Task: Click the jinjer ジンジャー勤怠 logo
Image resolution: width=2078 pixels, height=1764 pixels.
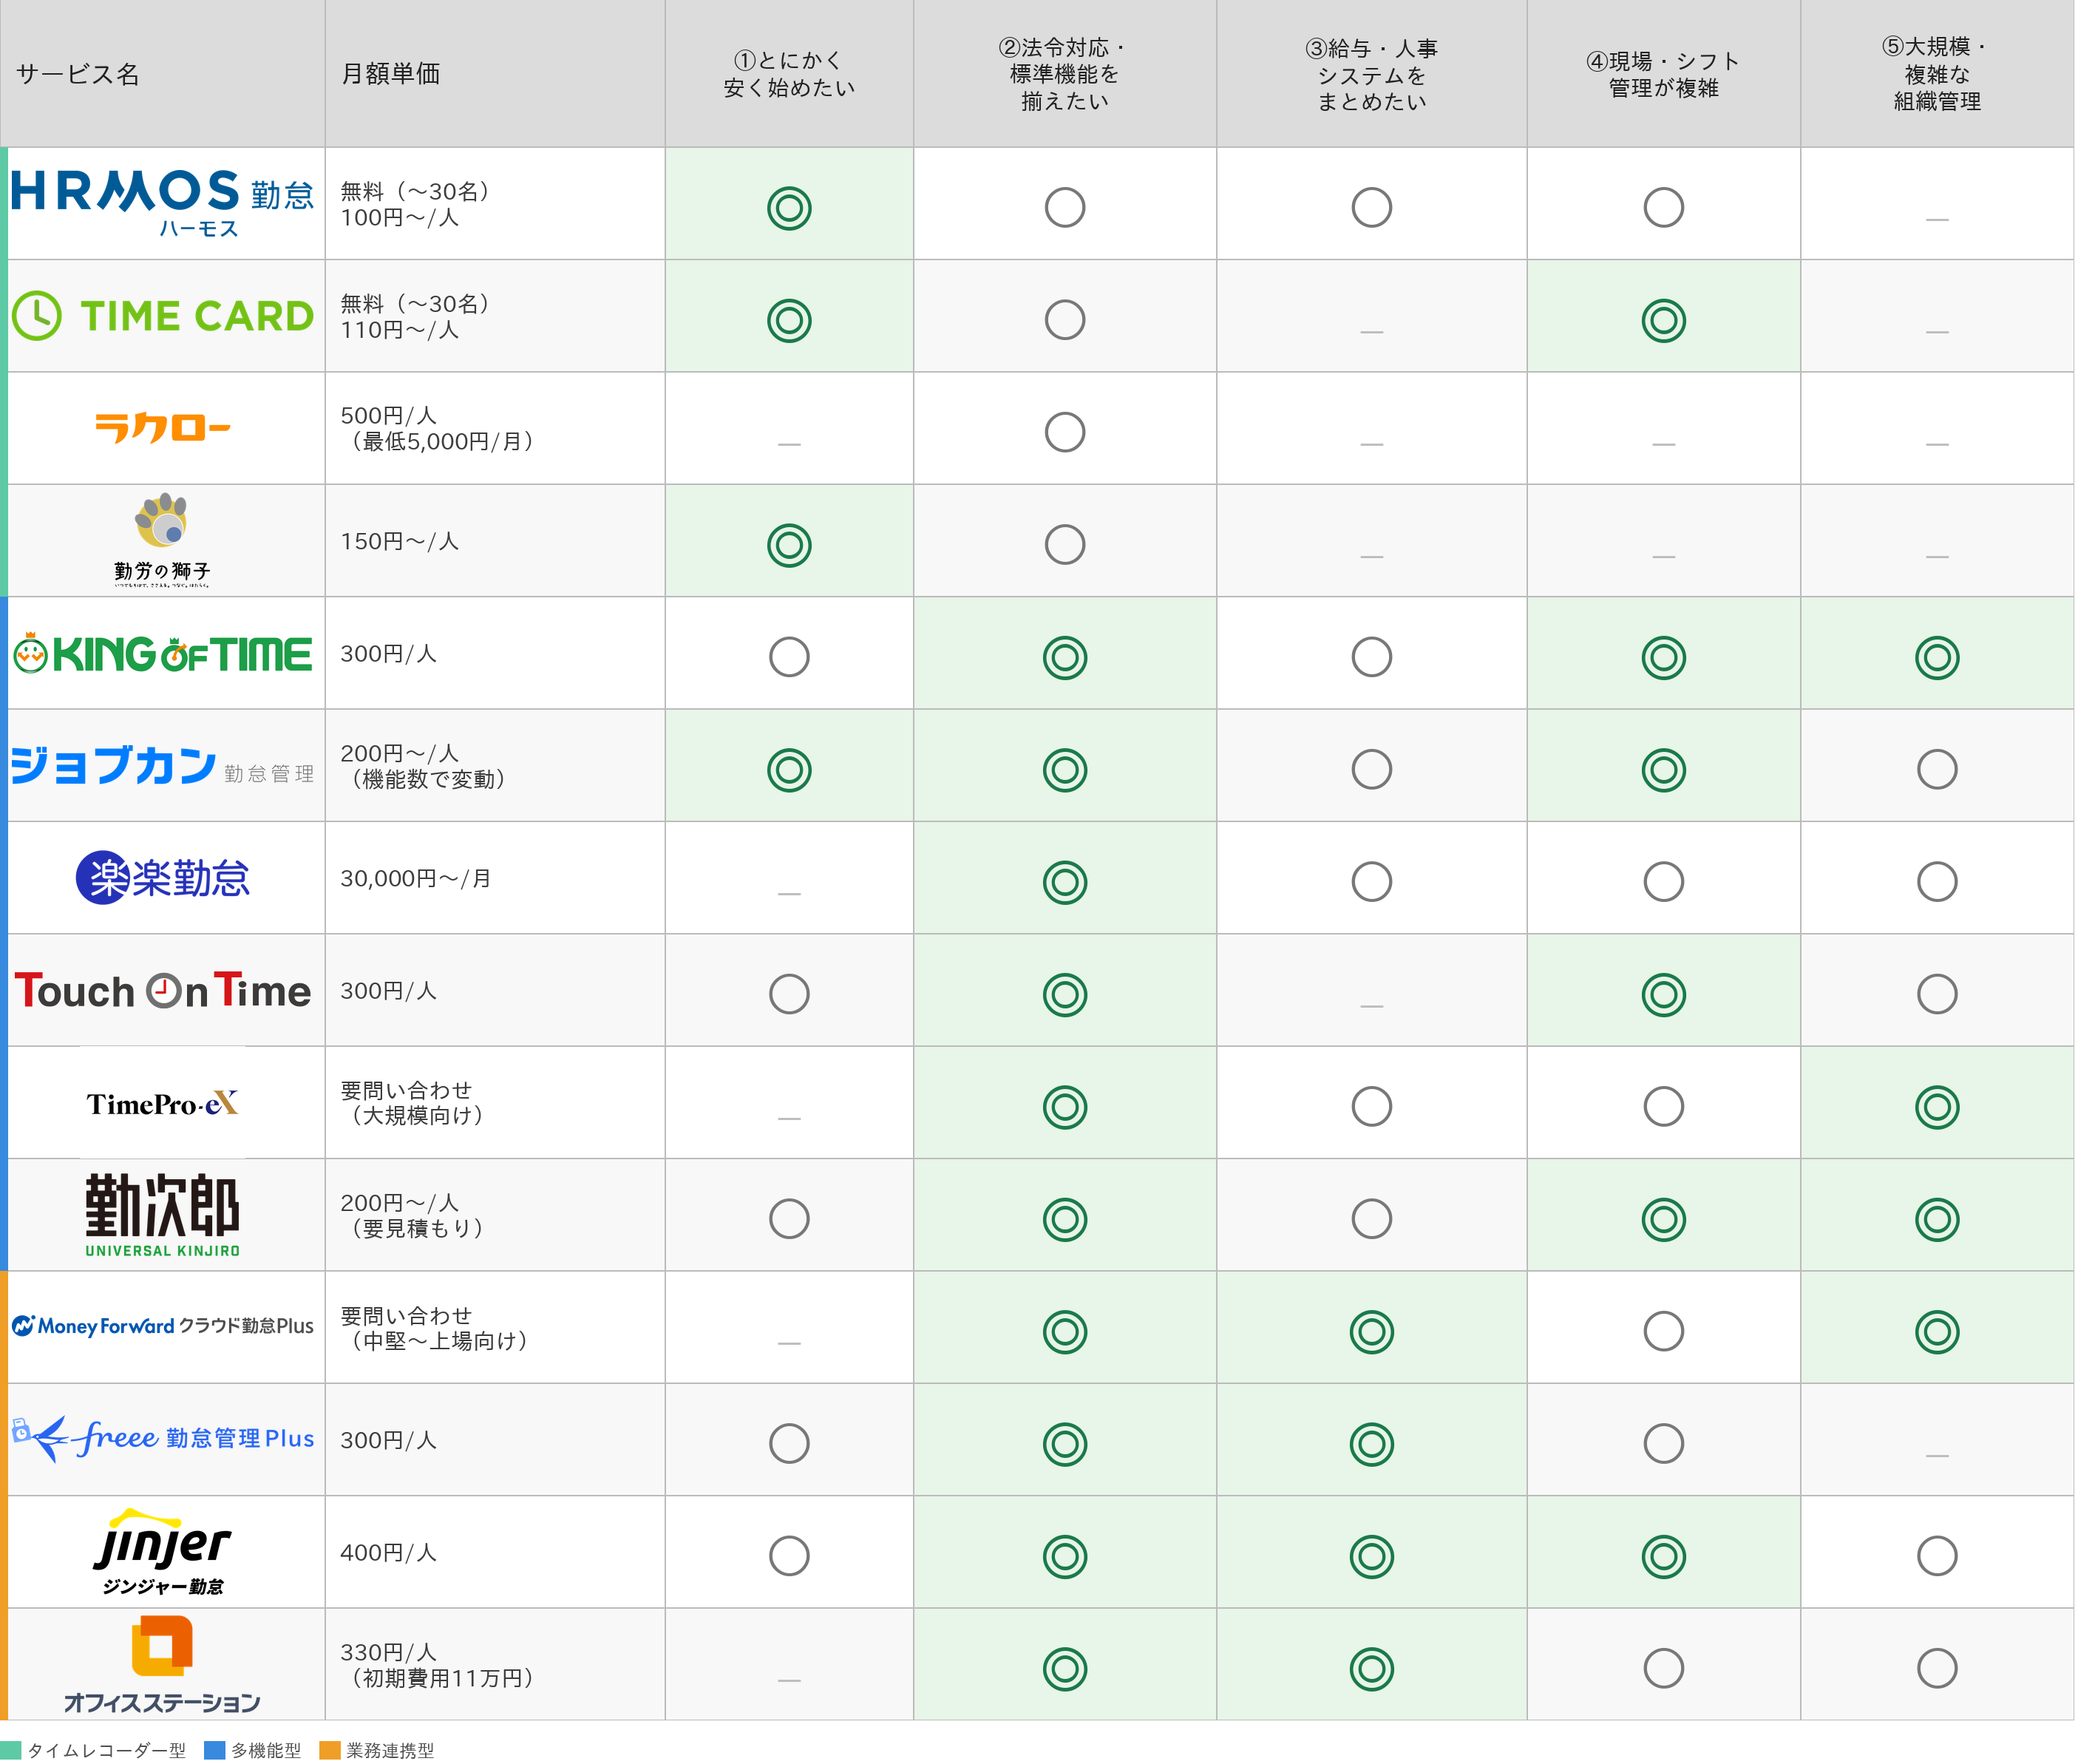Action: click(162, 1552)
